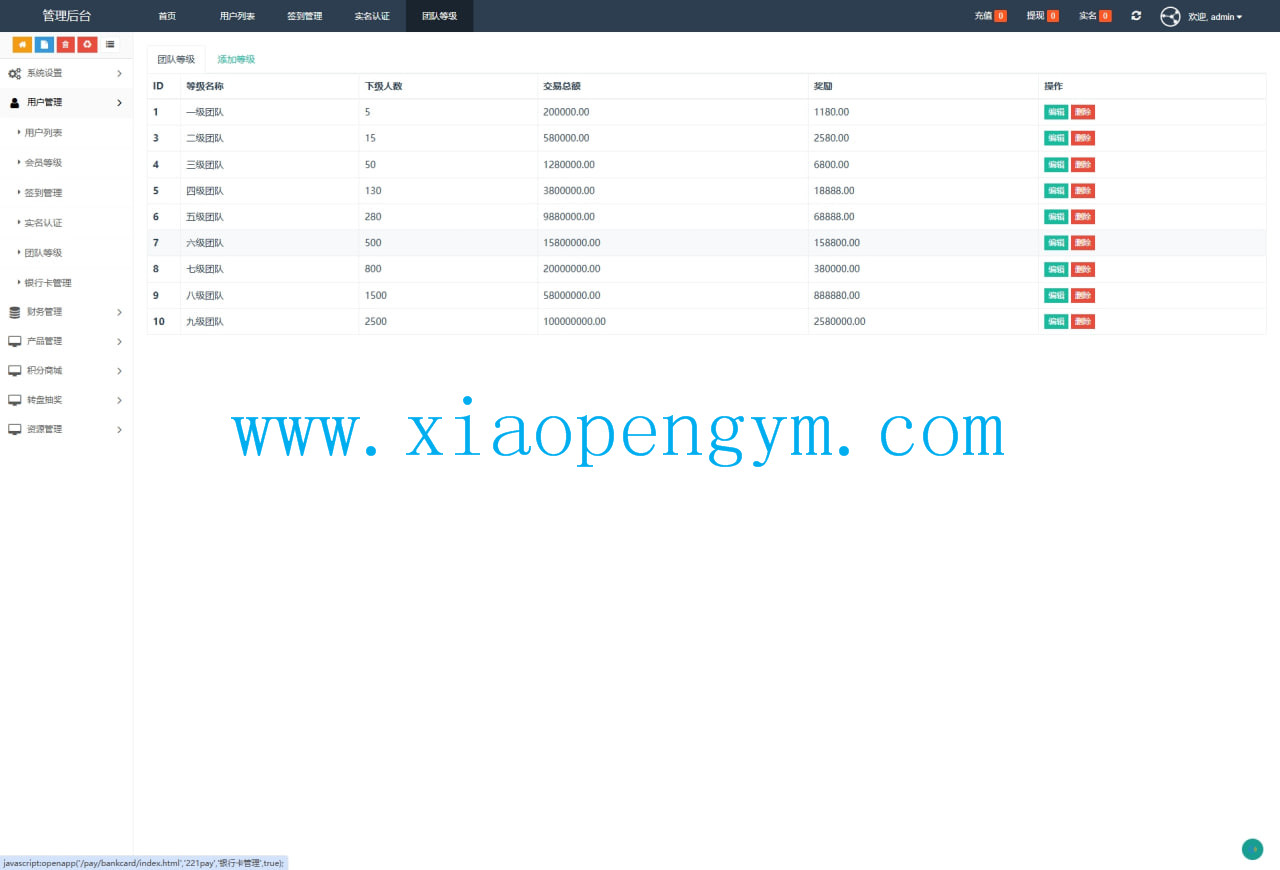Click the refresh icon in top bar

(x=1136, y=16)
